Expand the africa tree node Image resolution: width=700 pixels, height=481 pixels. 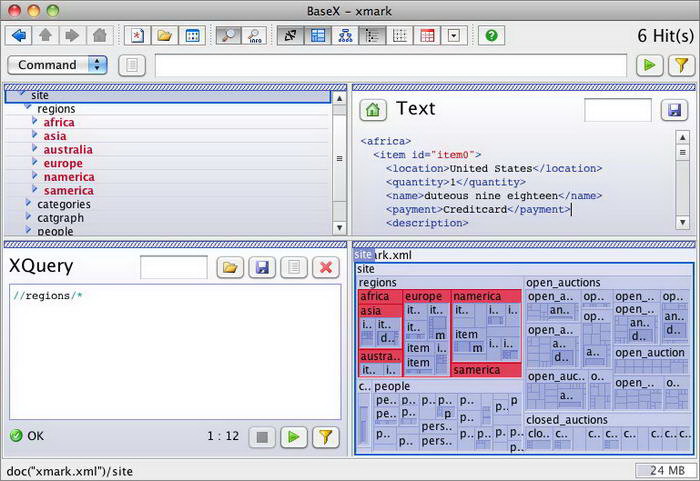coord(35,122)
